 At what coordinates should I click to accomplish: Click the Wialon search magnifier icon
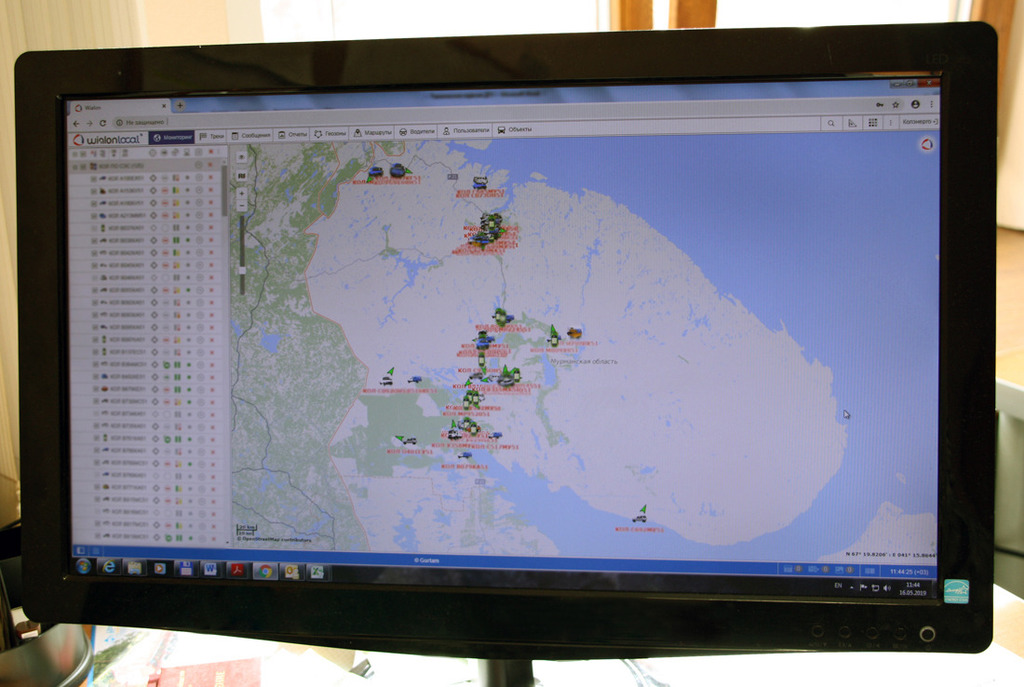click(x=831, y=123)
